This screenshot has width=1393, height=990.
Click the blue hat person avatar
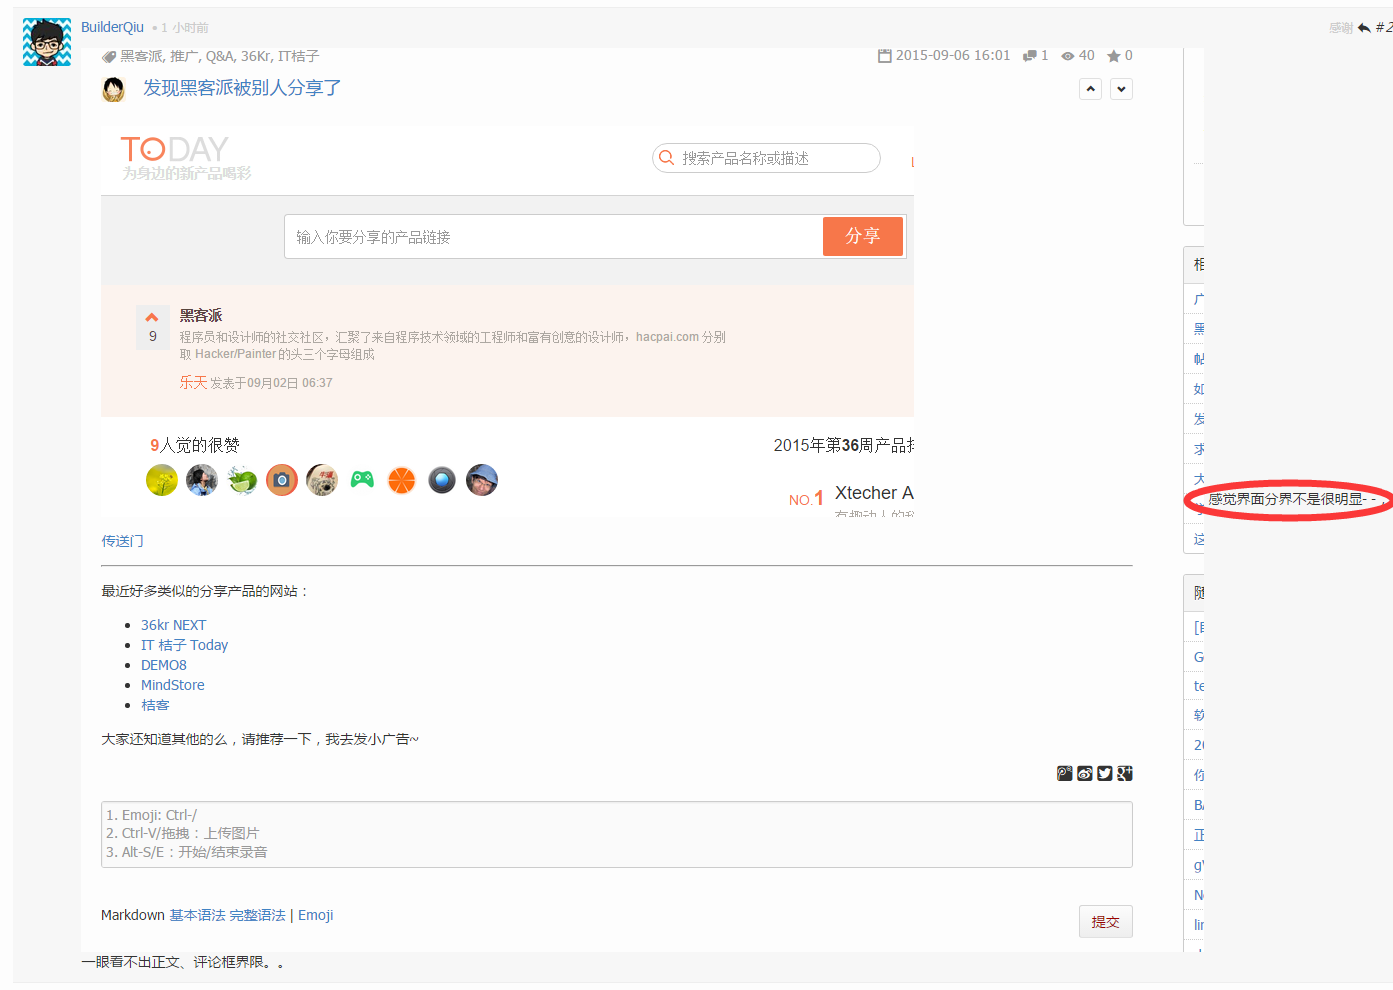pos(482,480)
